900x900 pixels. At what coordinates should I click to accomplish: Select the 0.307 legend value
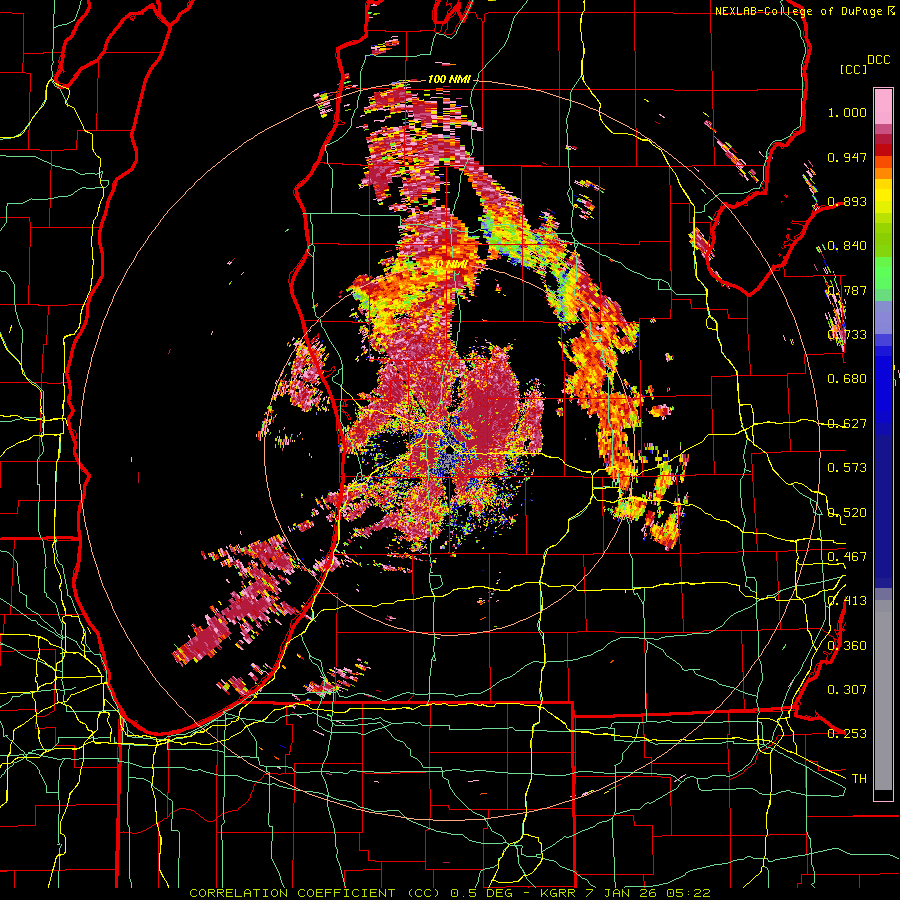click(847, 690)
